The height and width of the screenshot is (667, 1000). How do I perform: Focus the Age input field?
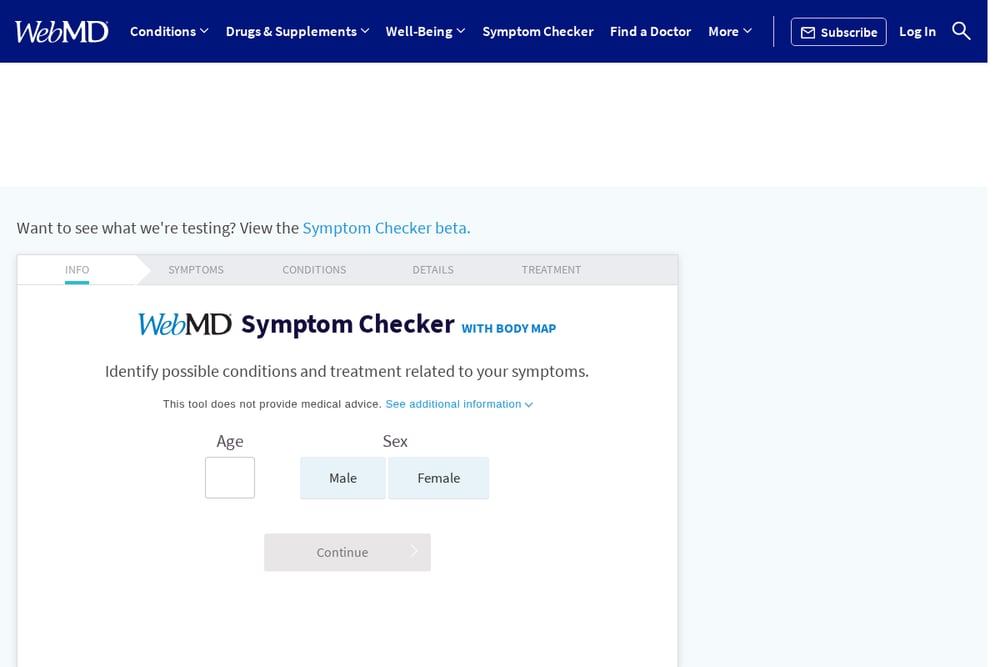pyautogui.click(x=230, y=478)
